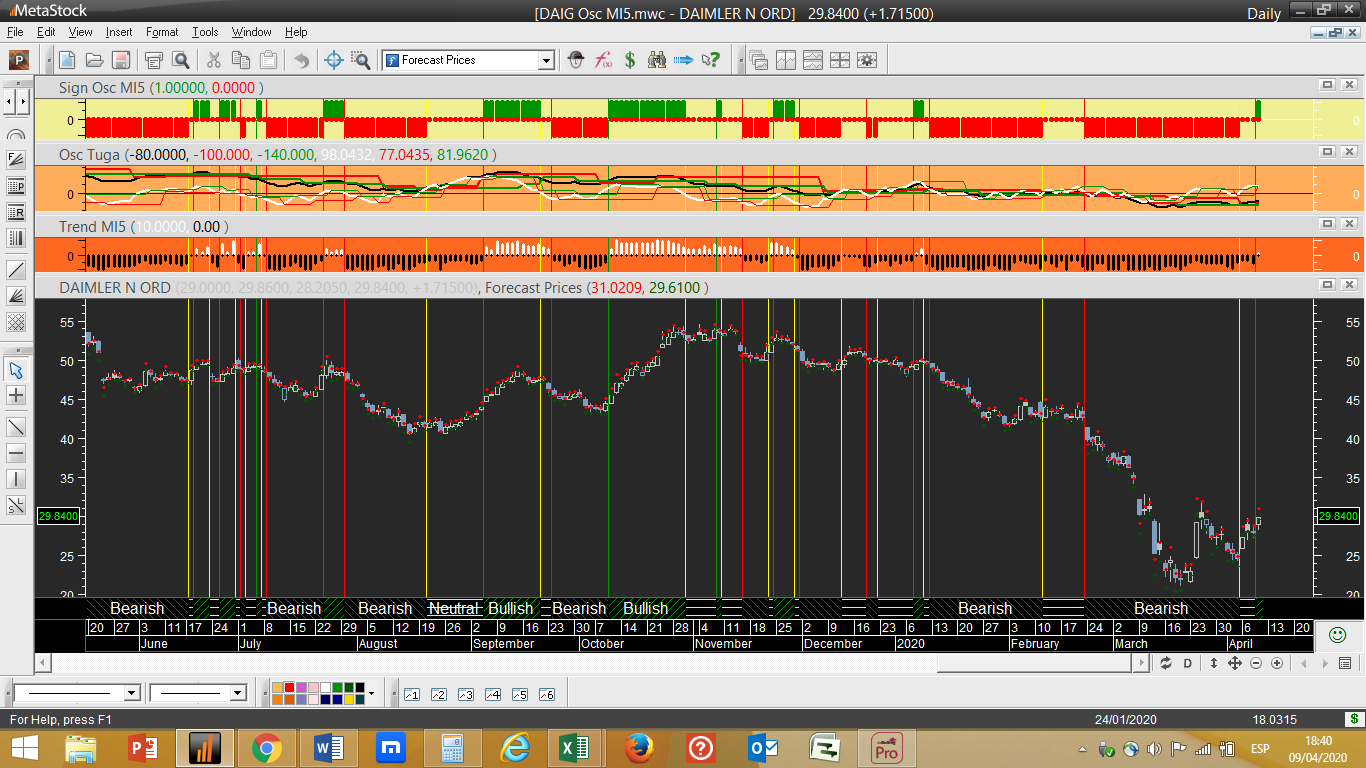Click the zoom-in plus icon below the chart

[1277, 663]
